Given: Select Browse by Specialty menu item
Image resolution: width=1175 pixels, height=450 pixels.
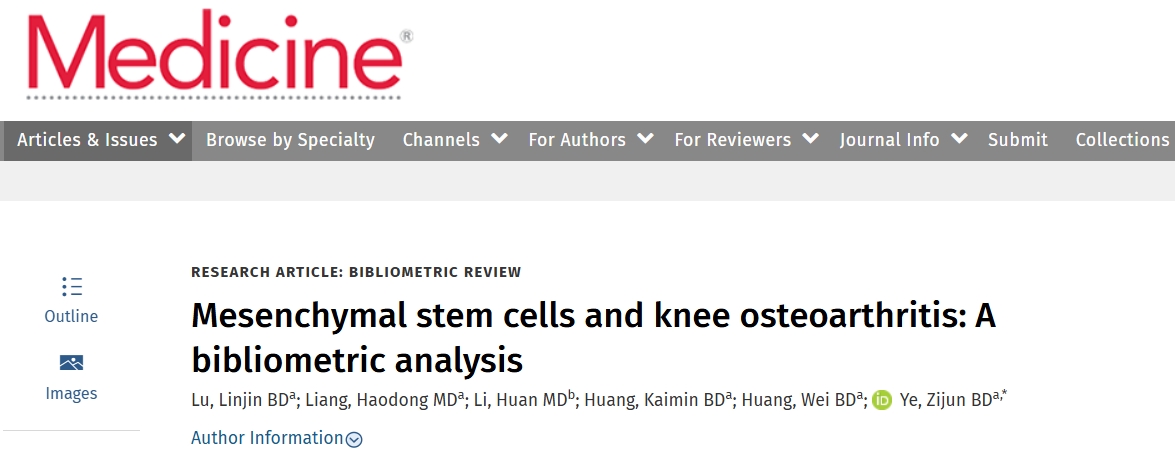Looking at the screenshot, I should pos(290,140).
